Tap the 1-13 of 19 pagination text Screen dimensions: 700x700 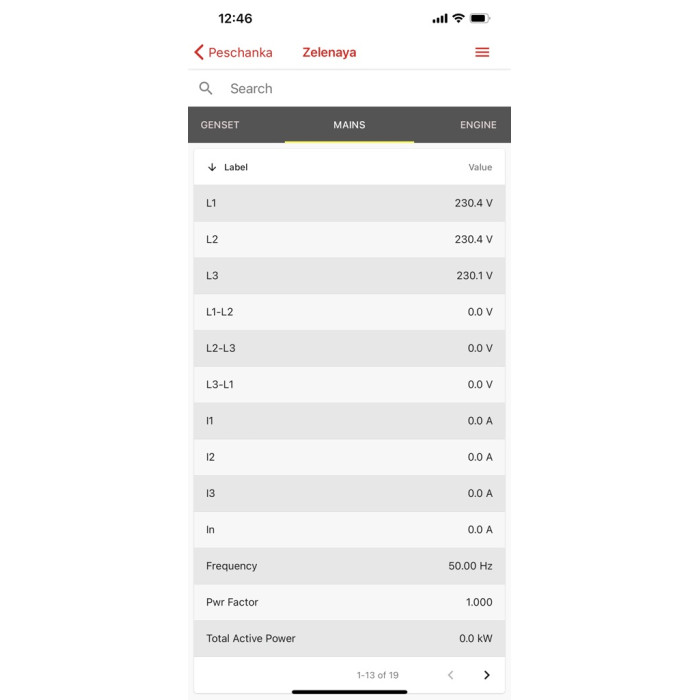[x=378, y=675]
